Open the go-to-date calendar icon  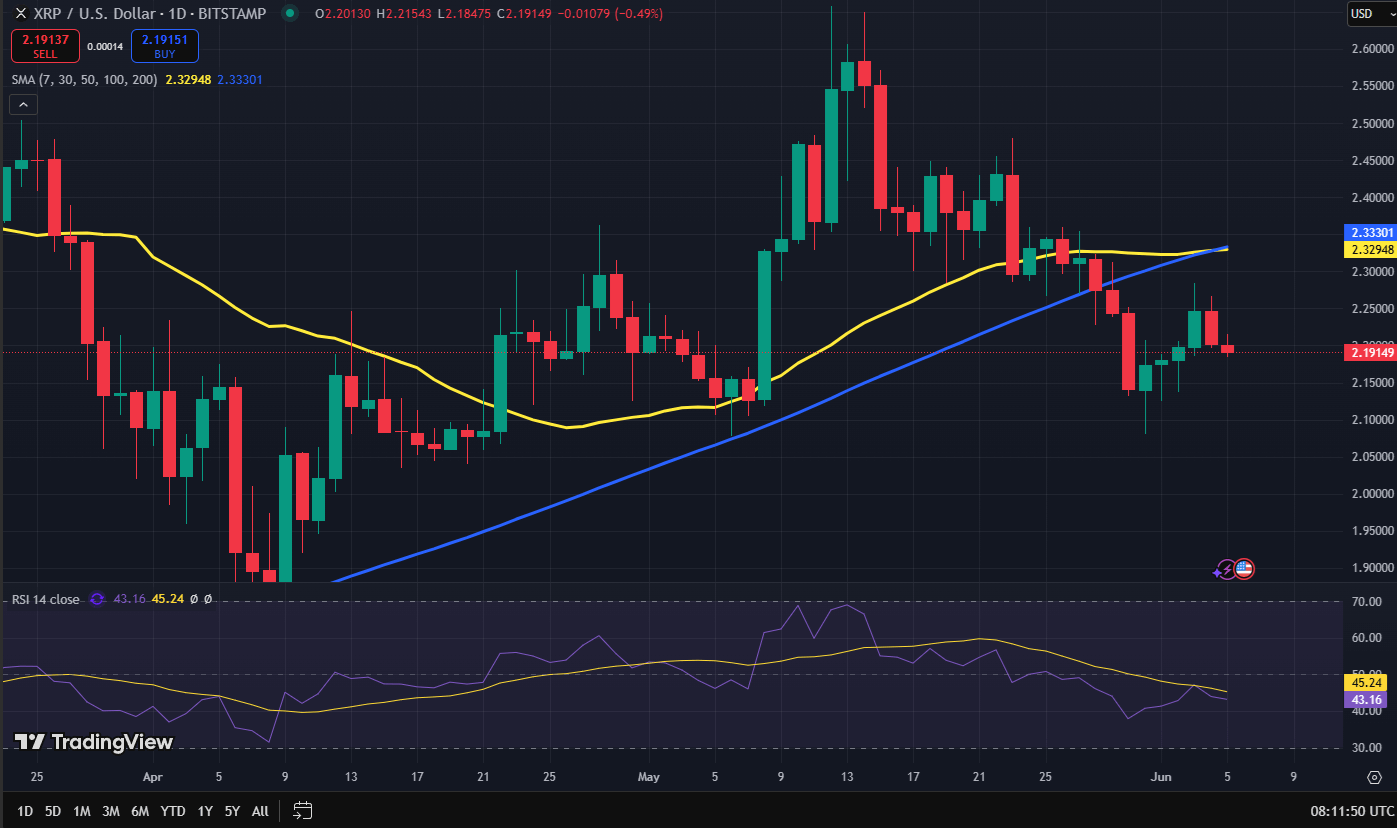coord(303,810)
